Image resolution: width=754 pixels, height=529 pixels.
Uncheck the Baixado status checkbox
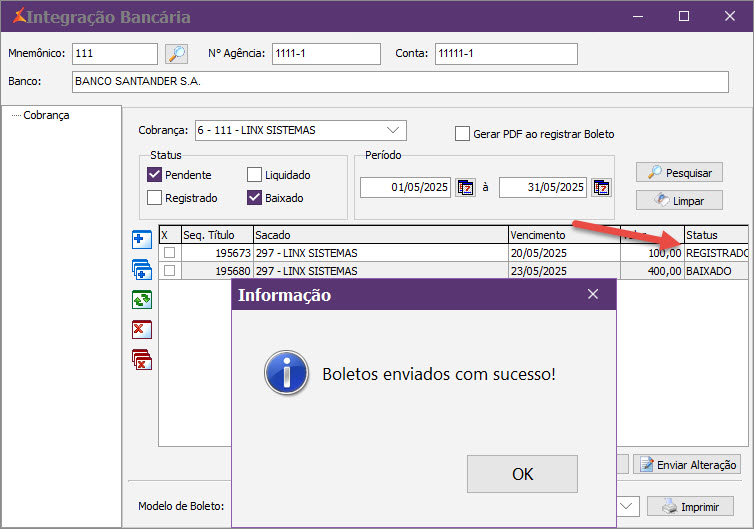tap(254, 198)
